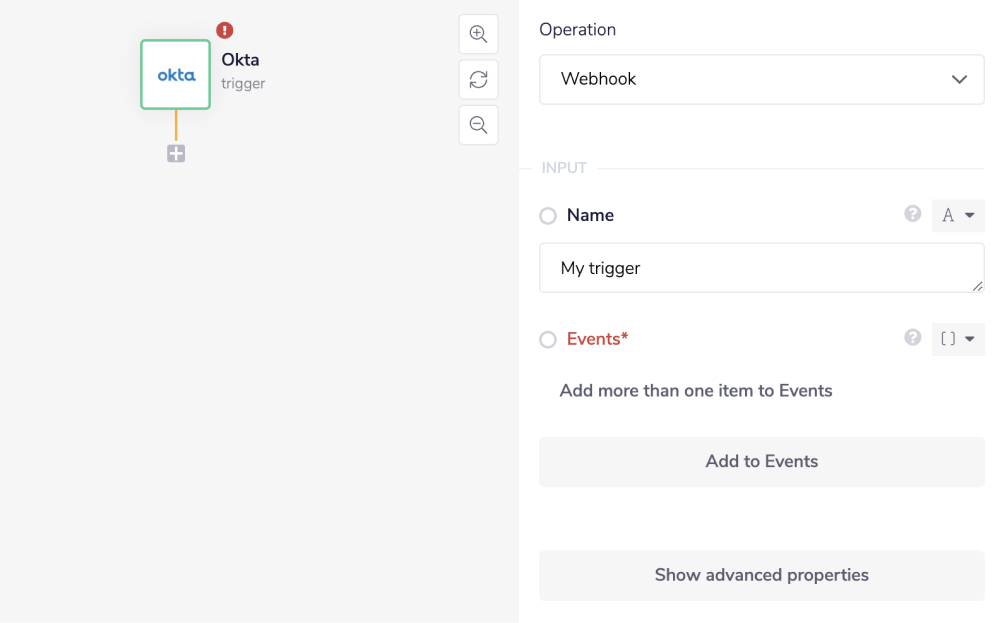Click the resize handle of the Name textarea

tap(979, 287)
